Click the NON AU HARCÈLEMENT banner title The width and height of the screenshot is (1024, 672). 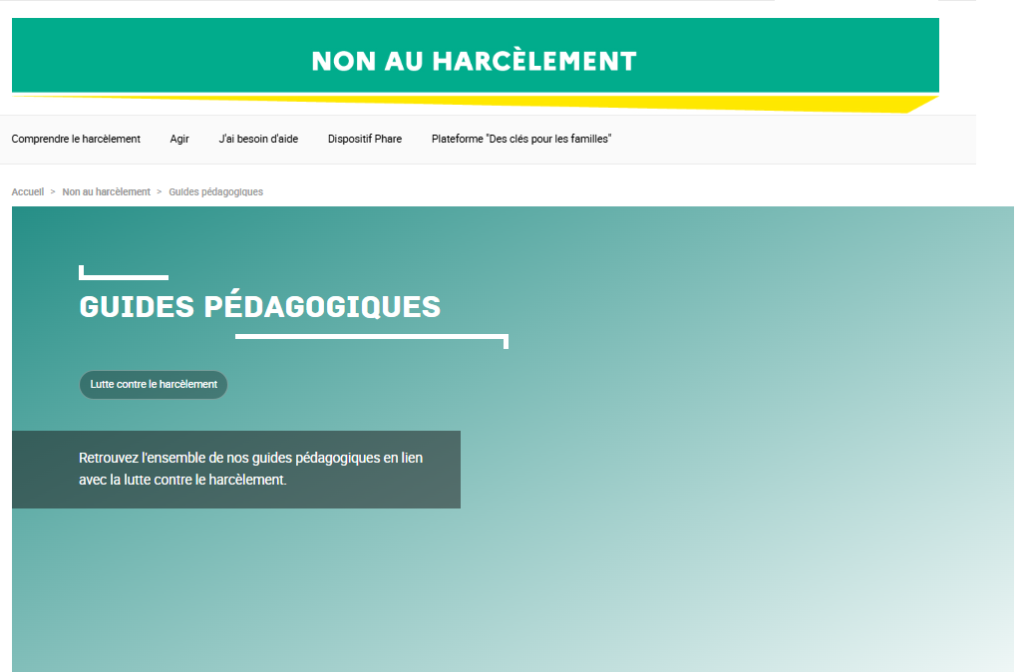(474, 61)
